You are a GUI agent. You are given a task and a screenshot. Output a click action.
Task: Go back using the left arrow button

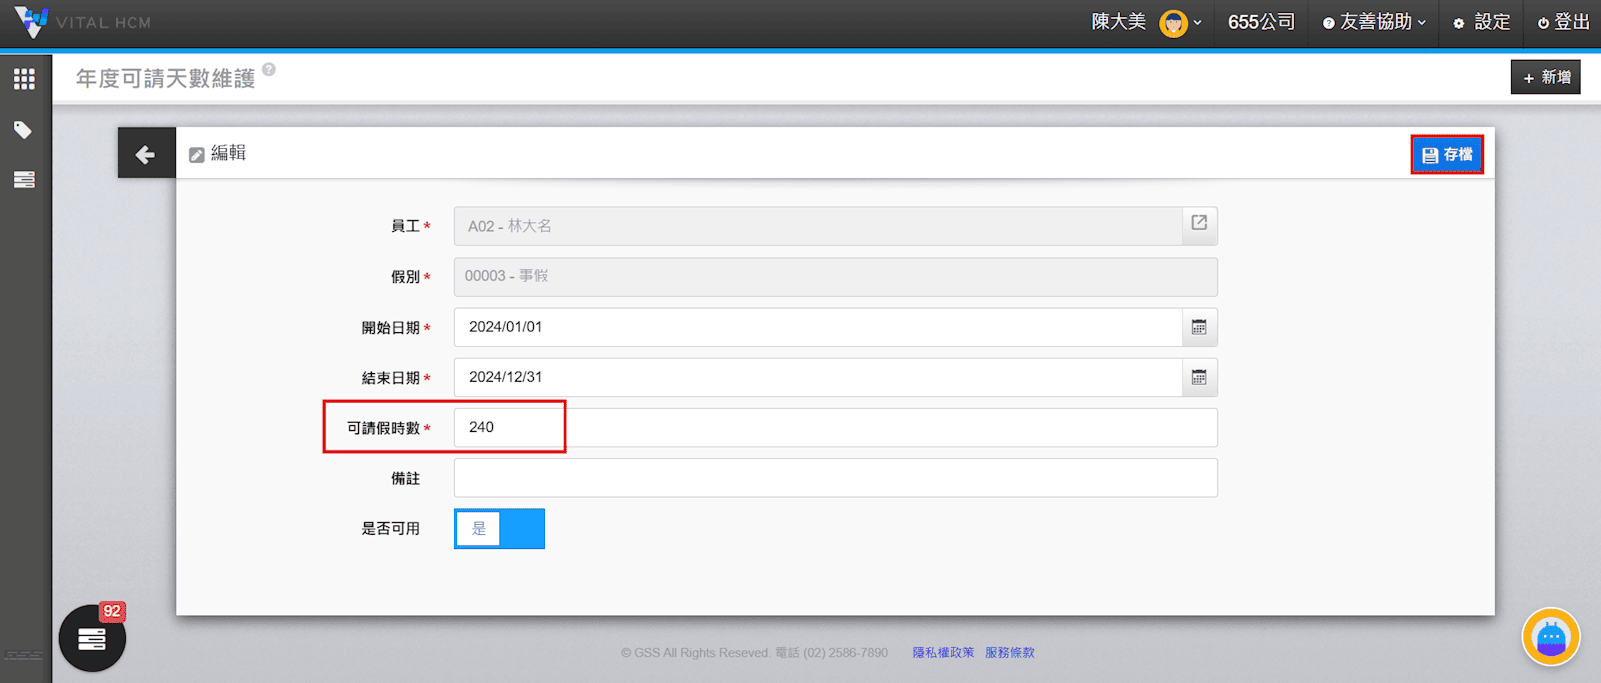[x=146, y=154]
